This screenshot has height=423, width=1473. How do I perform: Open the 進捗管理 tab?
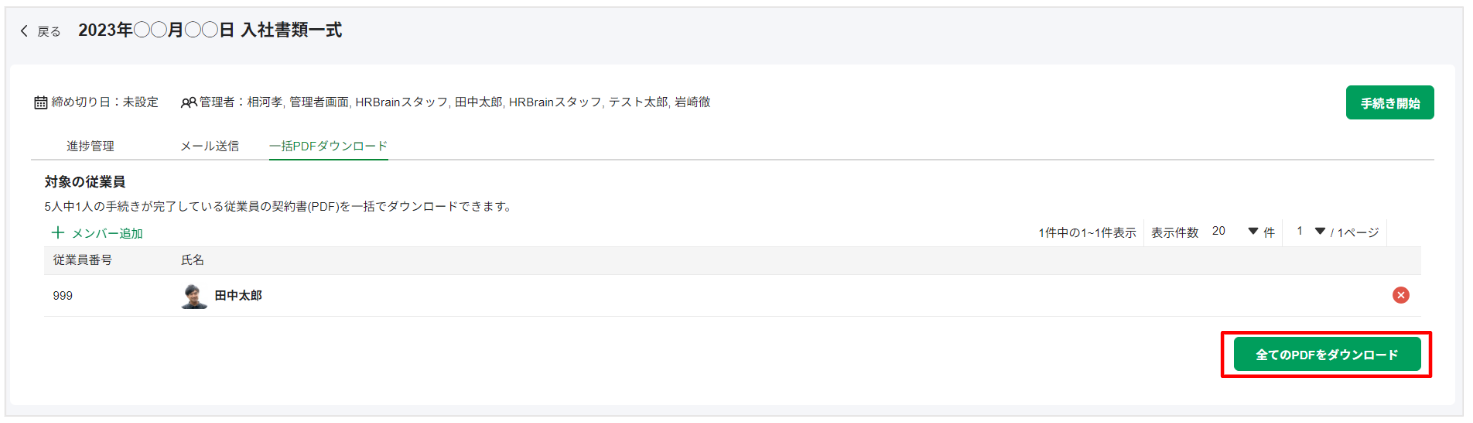[90, 146]
